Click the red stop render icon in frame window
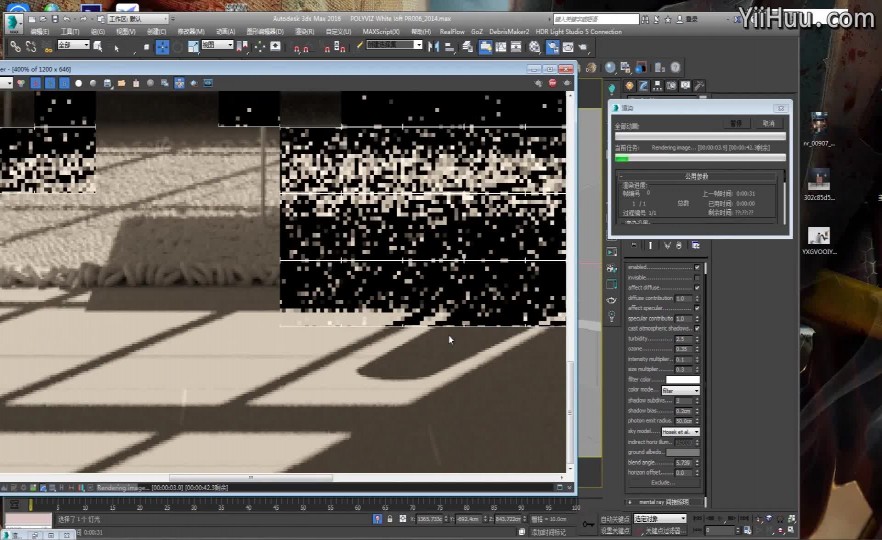The image size is (882, 540). [552, 83]
